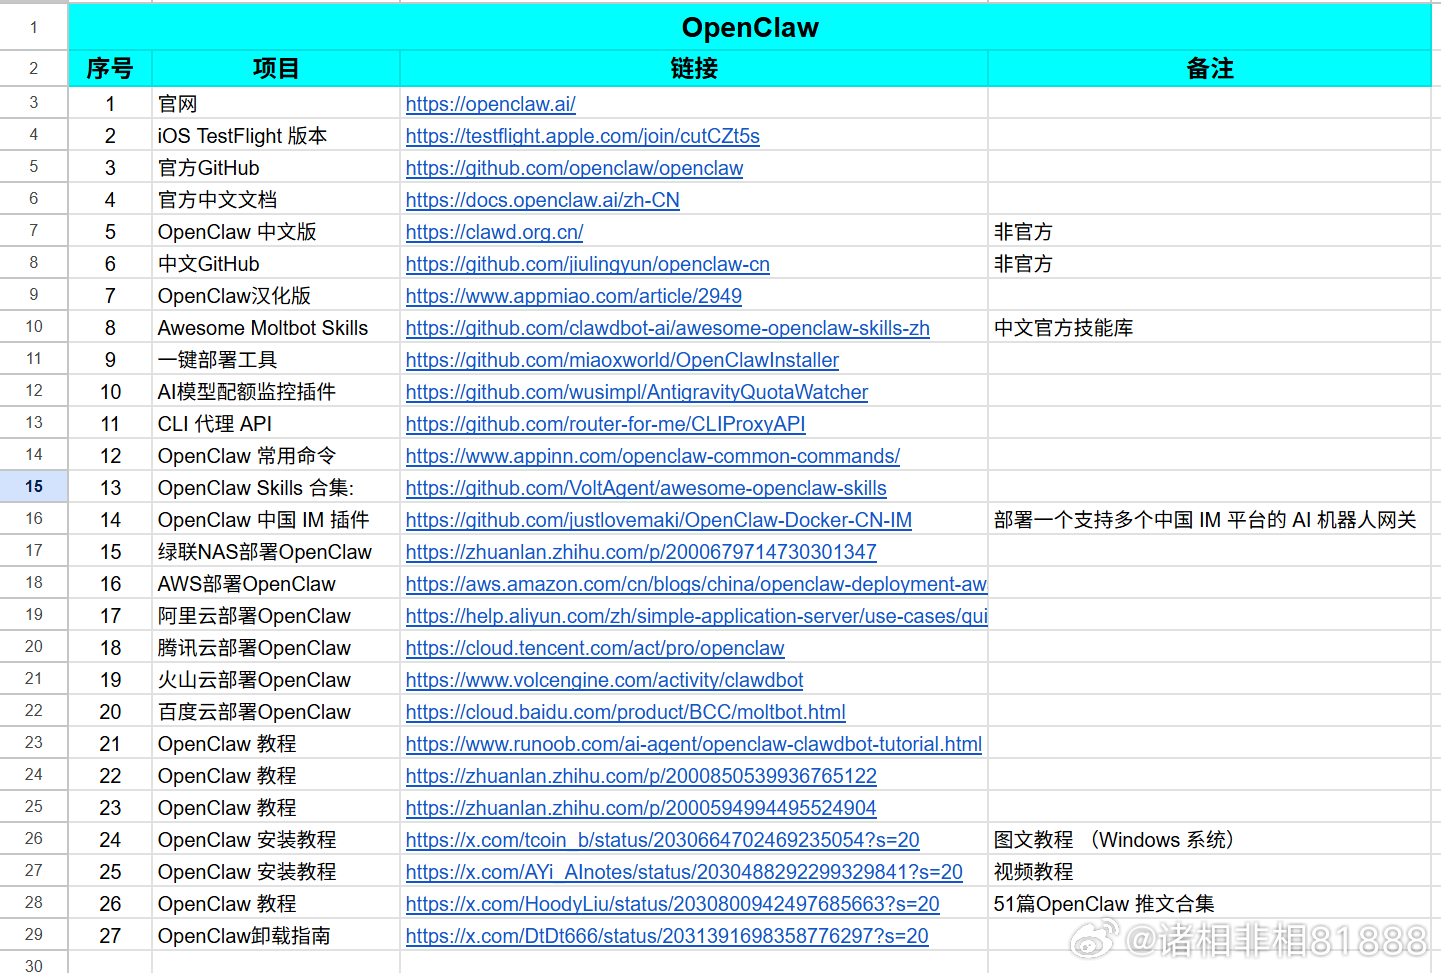Click the 百度云部署OpenClaw cell
Screen dimensions: 1441x973
276,712
